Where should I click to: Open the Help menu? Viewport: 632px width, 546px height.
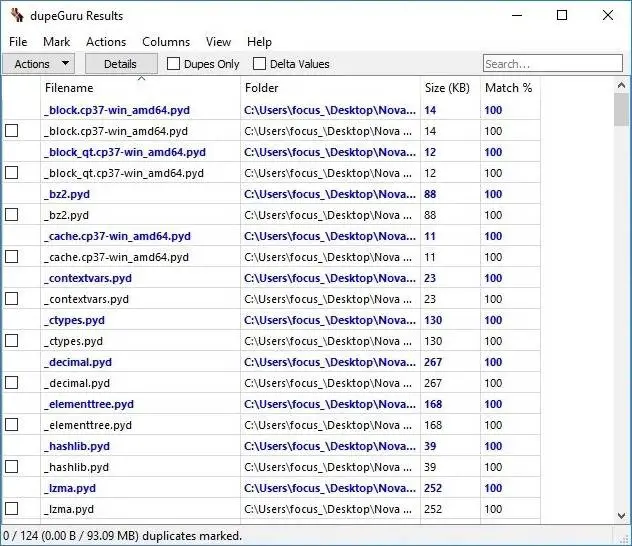[x=259, y=42]
